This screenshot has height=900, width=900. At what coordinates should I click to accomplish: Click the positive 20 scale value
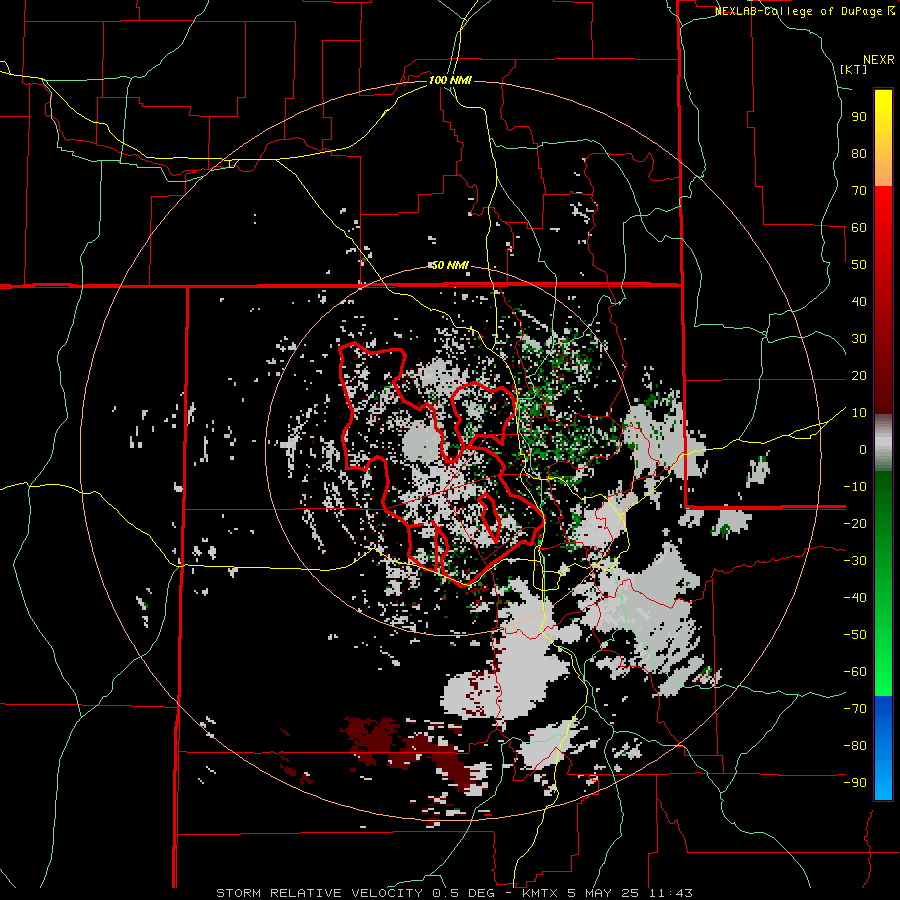click(x=859, y=376)
